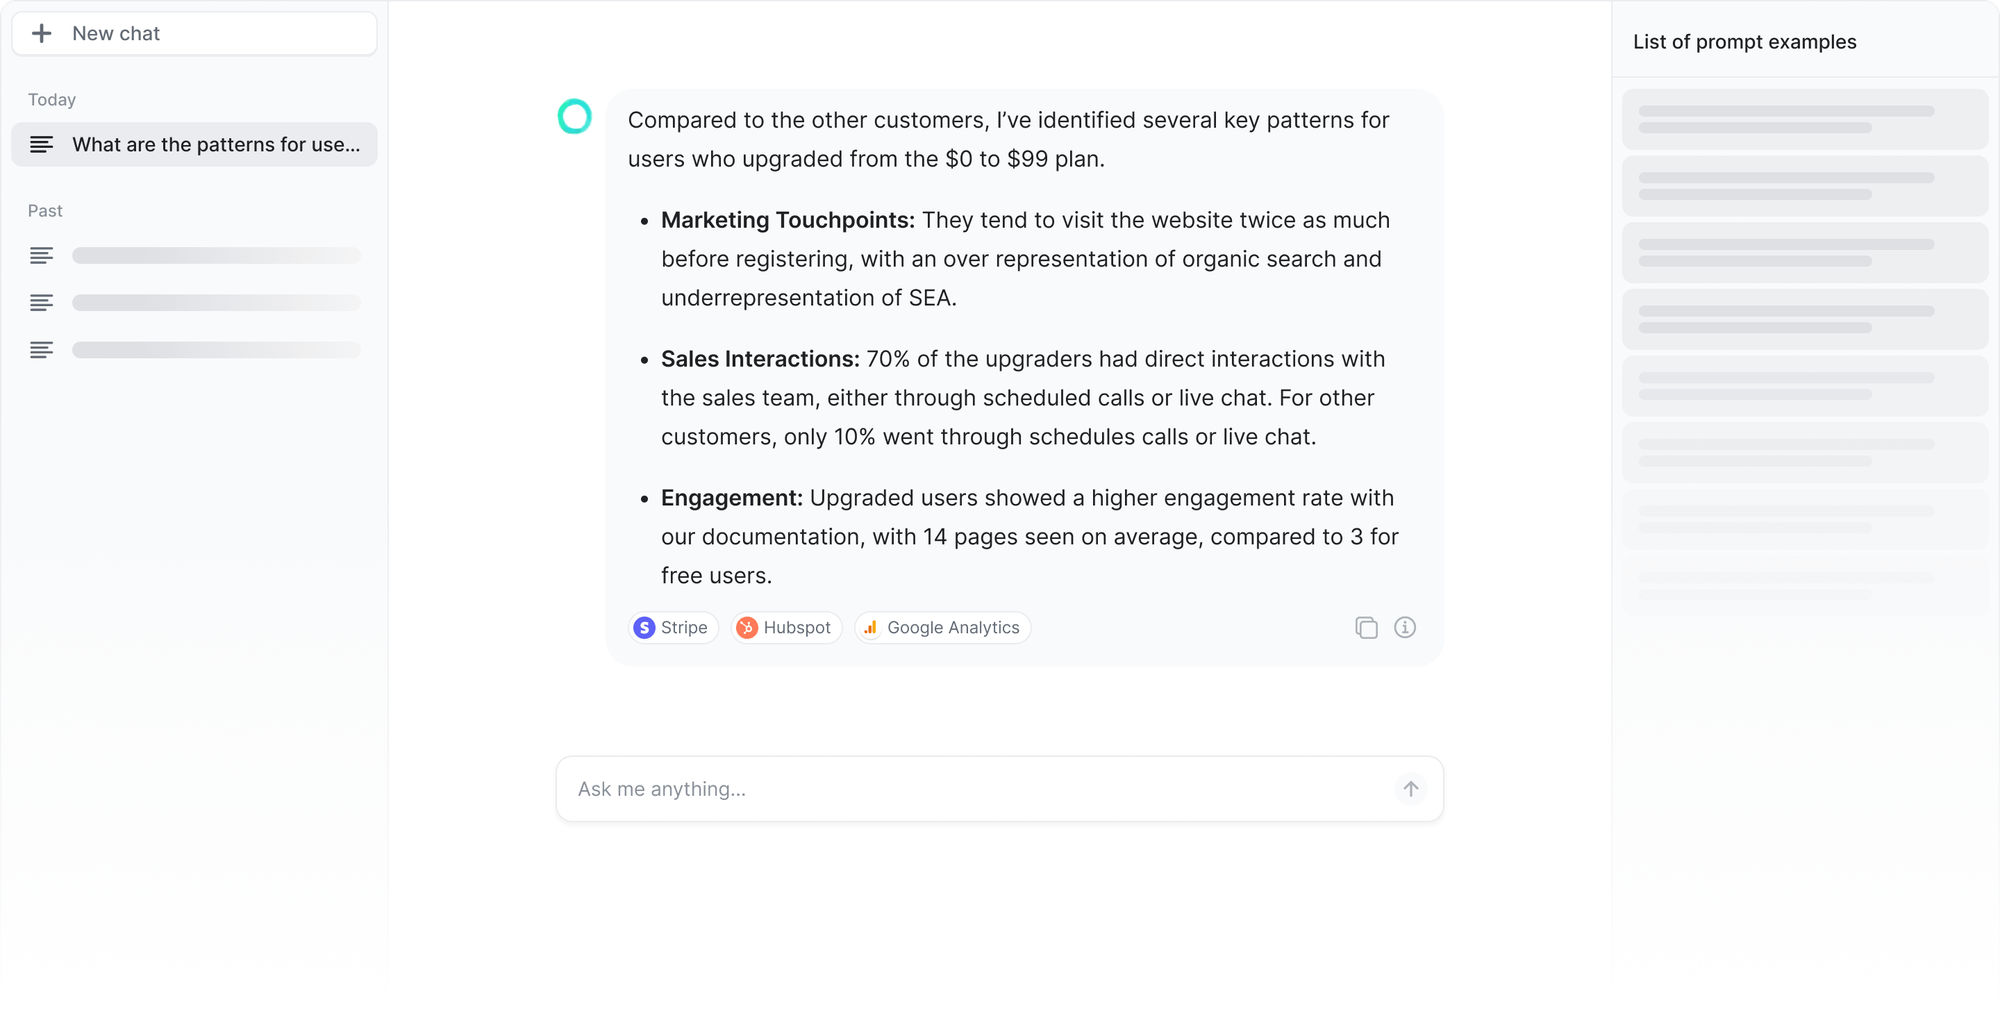The image size is (2000, 1011).
Task: Start a New chat
Action: tap(194, 33)
